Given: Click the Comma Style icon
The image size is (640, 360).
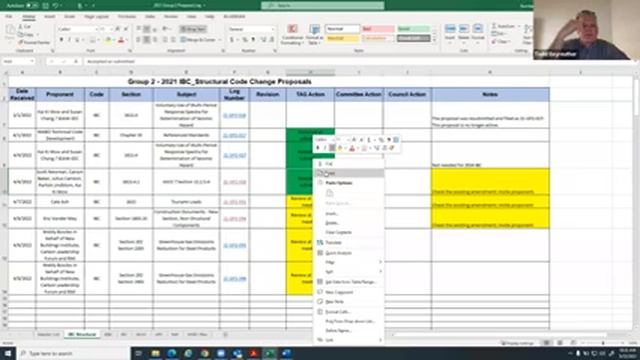Looking at the screenshot, I should click(x=253, y=40).
